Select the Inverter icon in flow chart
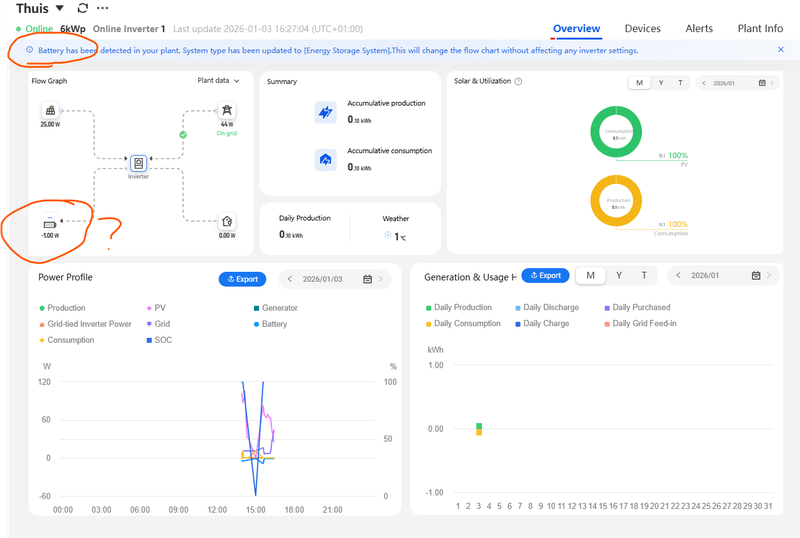Screen dimensions: 800x538 [x=138, y=163]
